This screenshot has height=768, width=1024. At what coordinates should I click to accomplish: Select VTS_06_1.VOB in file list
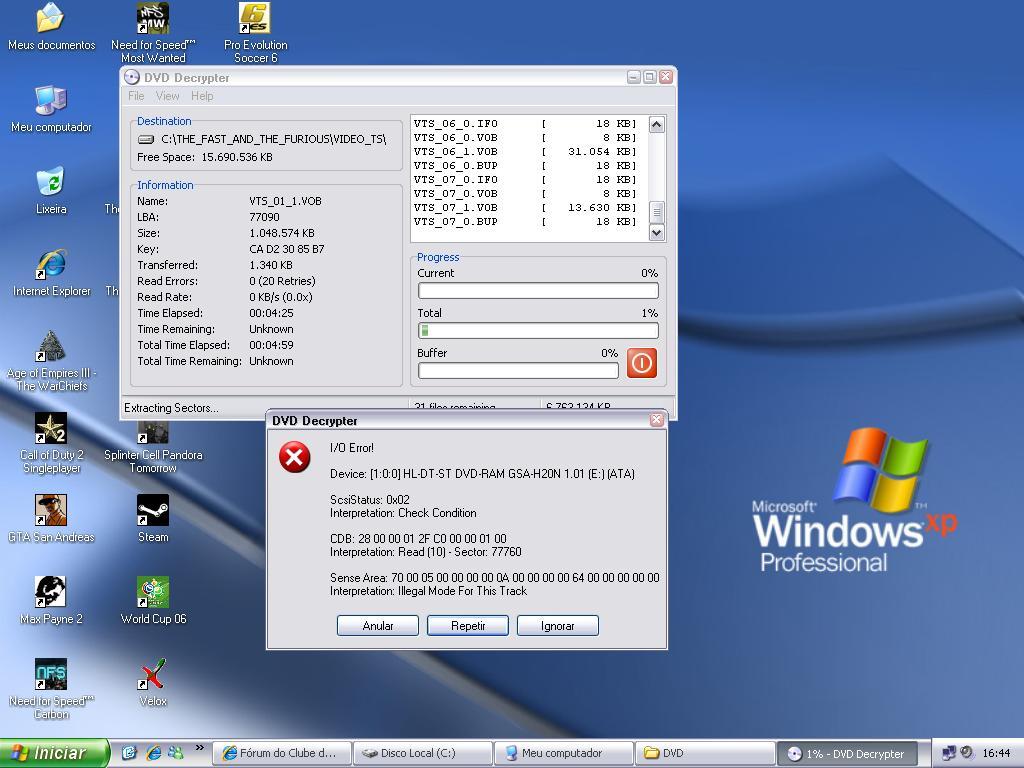click(525, 152)
